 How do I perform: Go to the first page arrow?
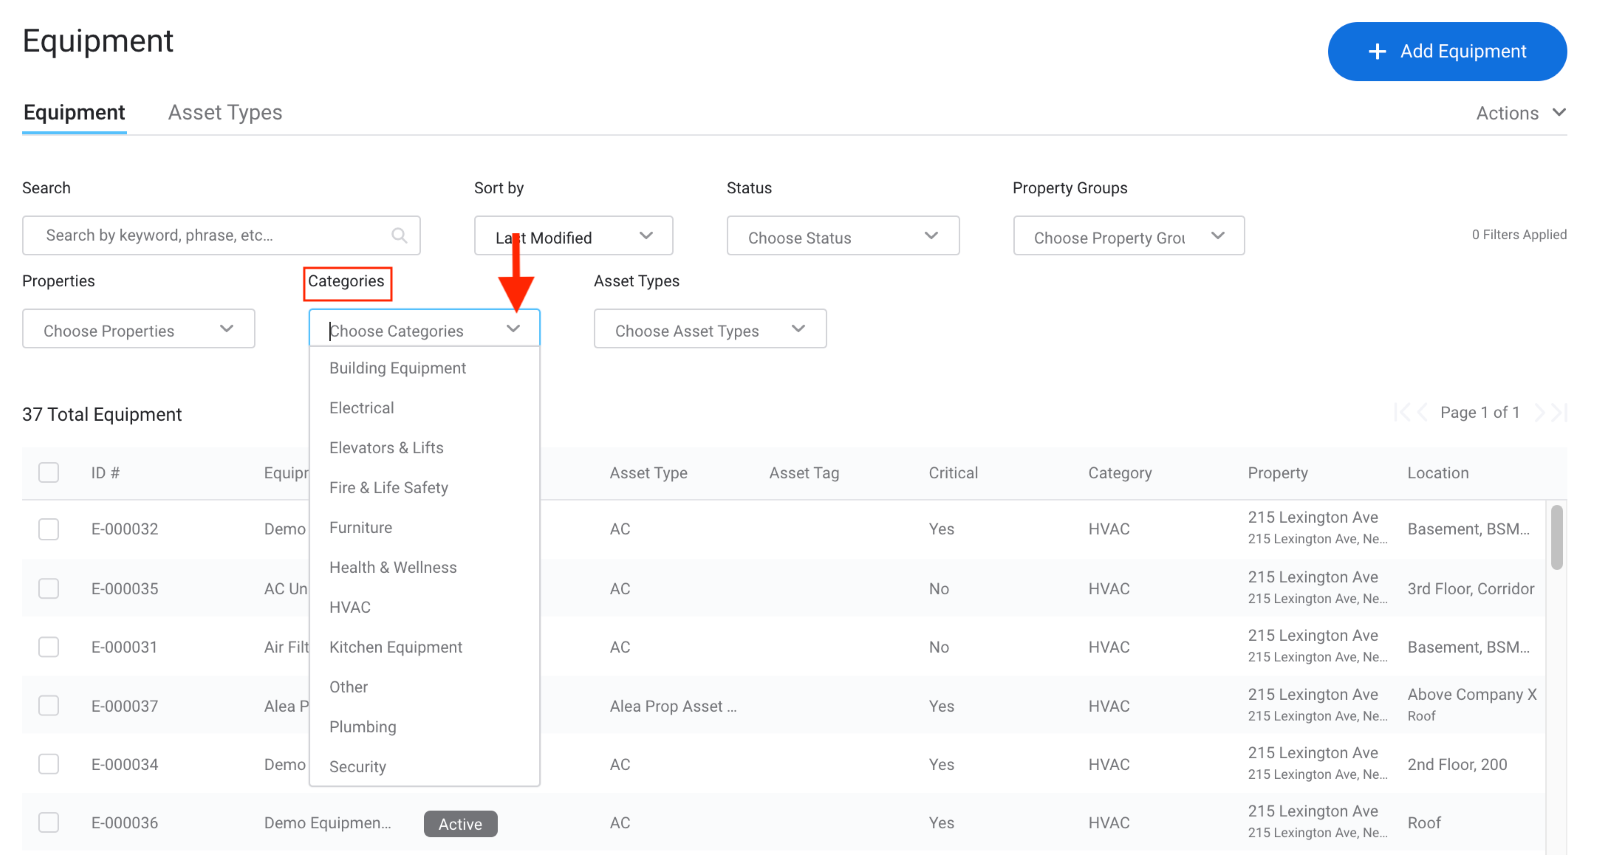coord(1401,413)
